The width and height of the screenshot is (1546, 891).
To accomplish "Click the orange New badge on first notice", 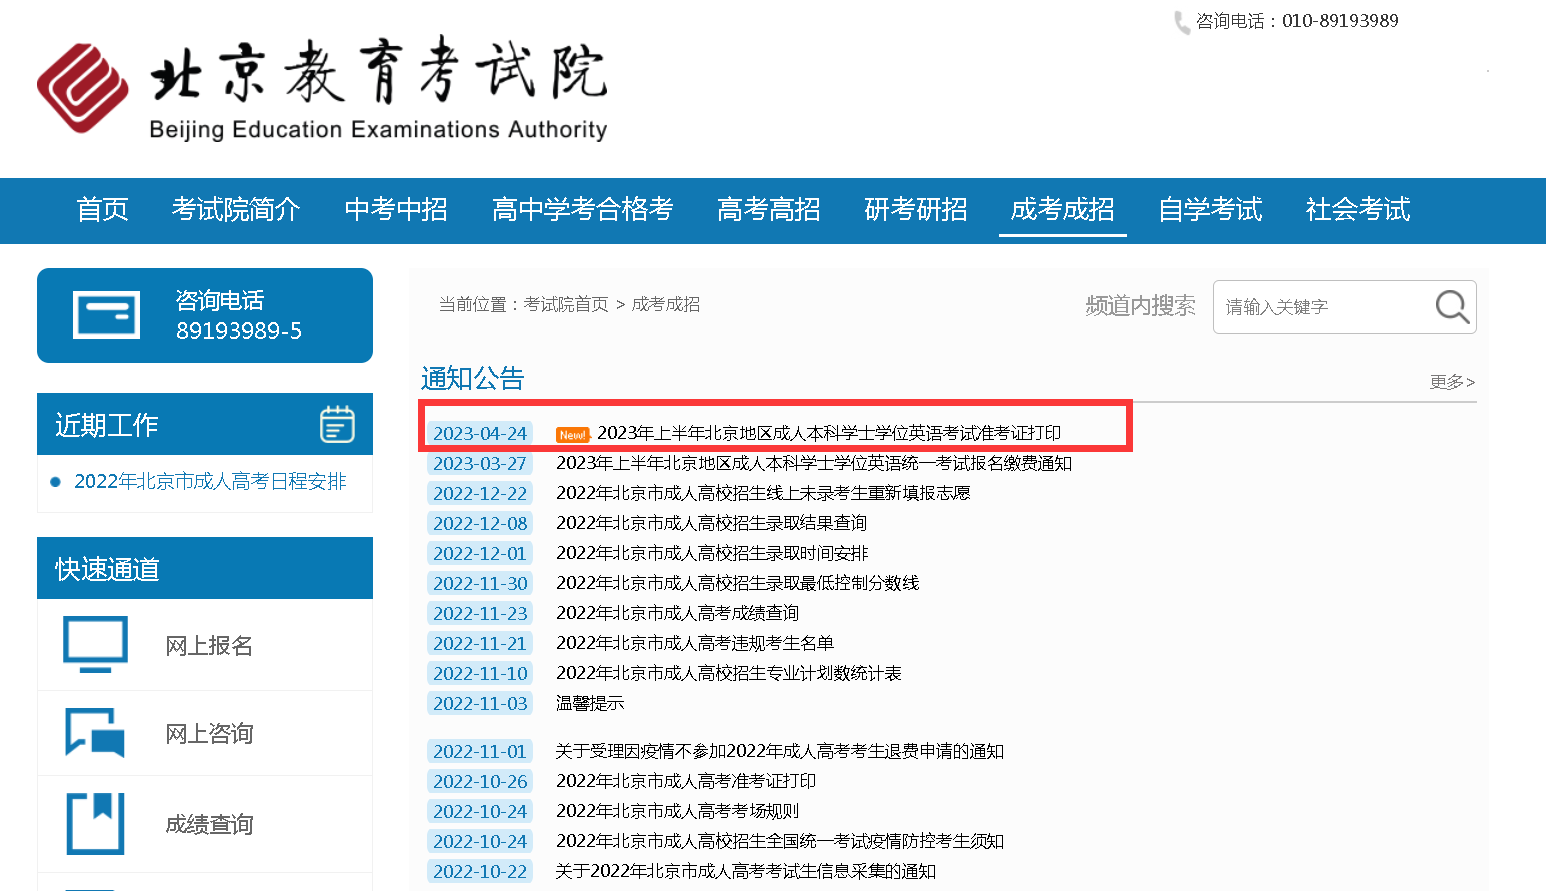I will [x=573, y=435].
